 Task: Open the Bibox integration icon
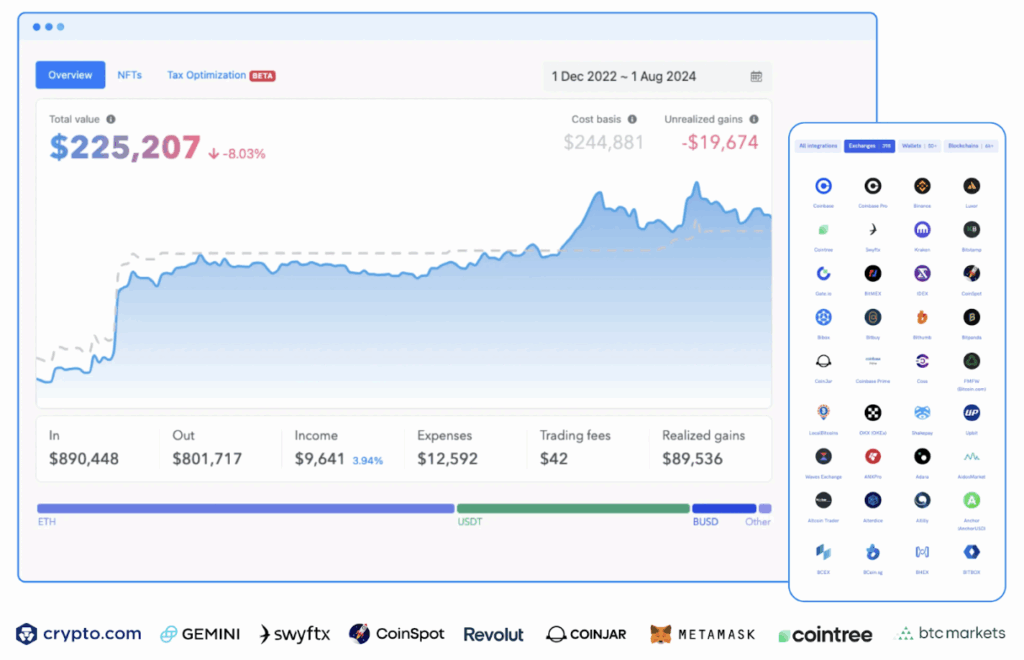click(823, 317)
